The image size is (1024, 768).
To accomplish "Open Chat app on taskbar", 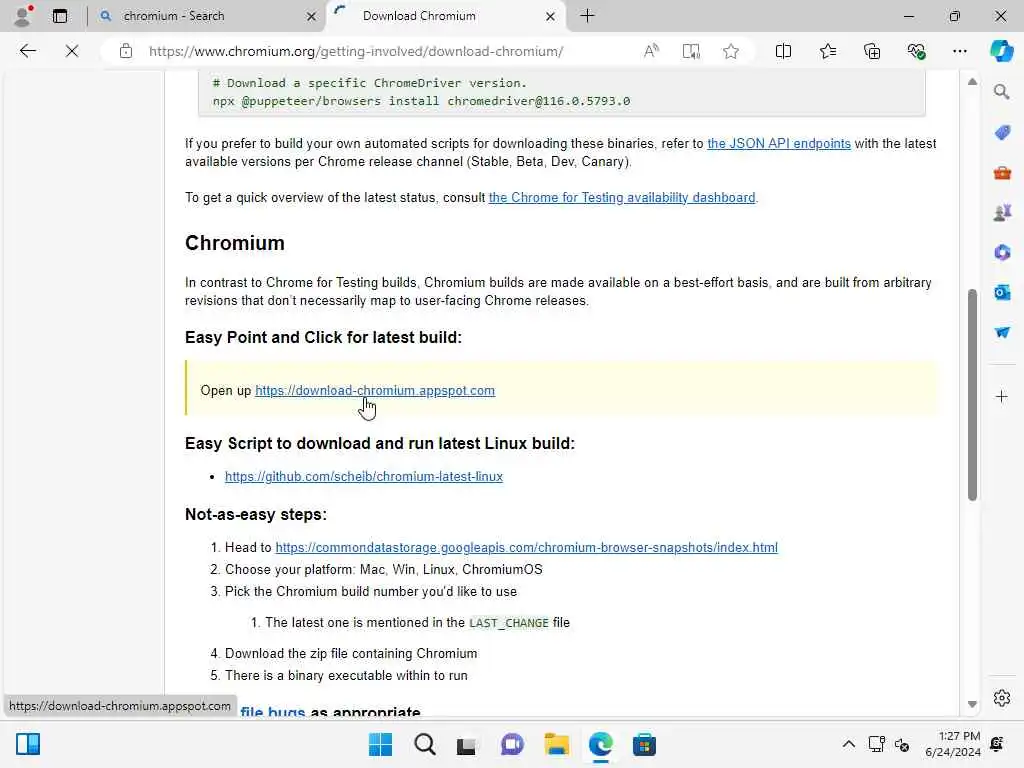I will click(x=512, y=744).
